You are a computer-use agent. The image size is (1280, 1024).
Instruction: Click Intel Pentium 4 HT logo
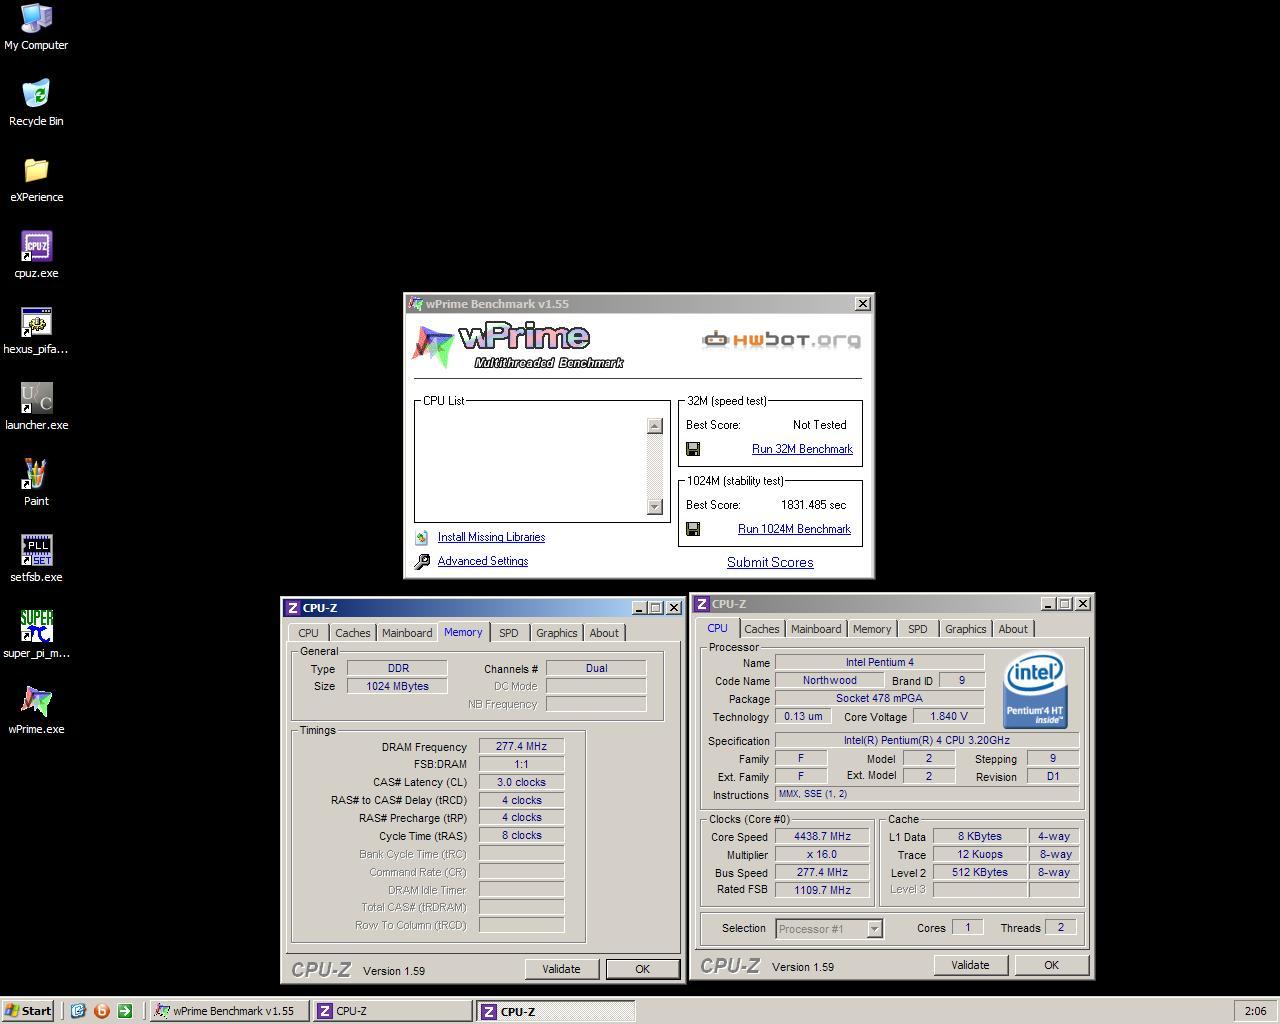click(x=1035, y=690)
